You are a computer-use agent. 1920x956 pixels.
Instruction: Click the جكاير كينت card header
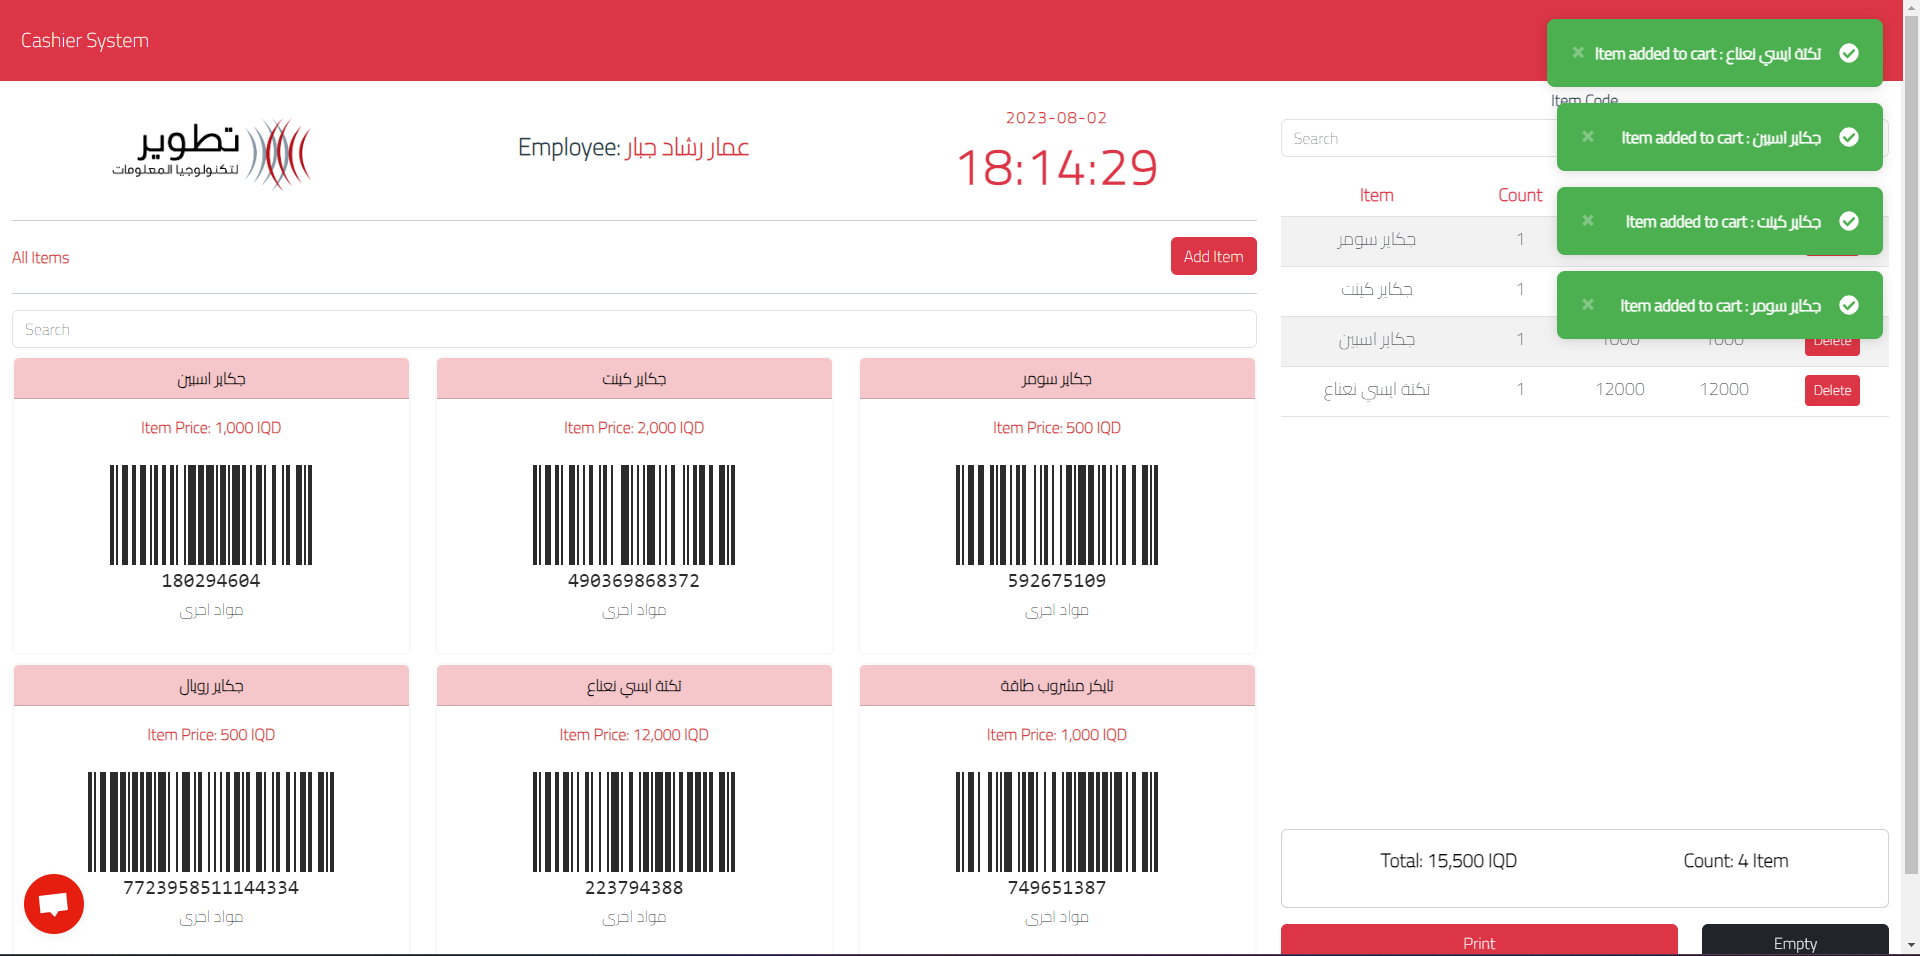click(634, 379)
